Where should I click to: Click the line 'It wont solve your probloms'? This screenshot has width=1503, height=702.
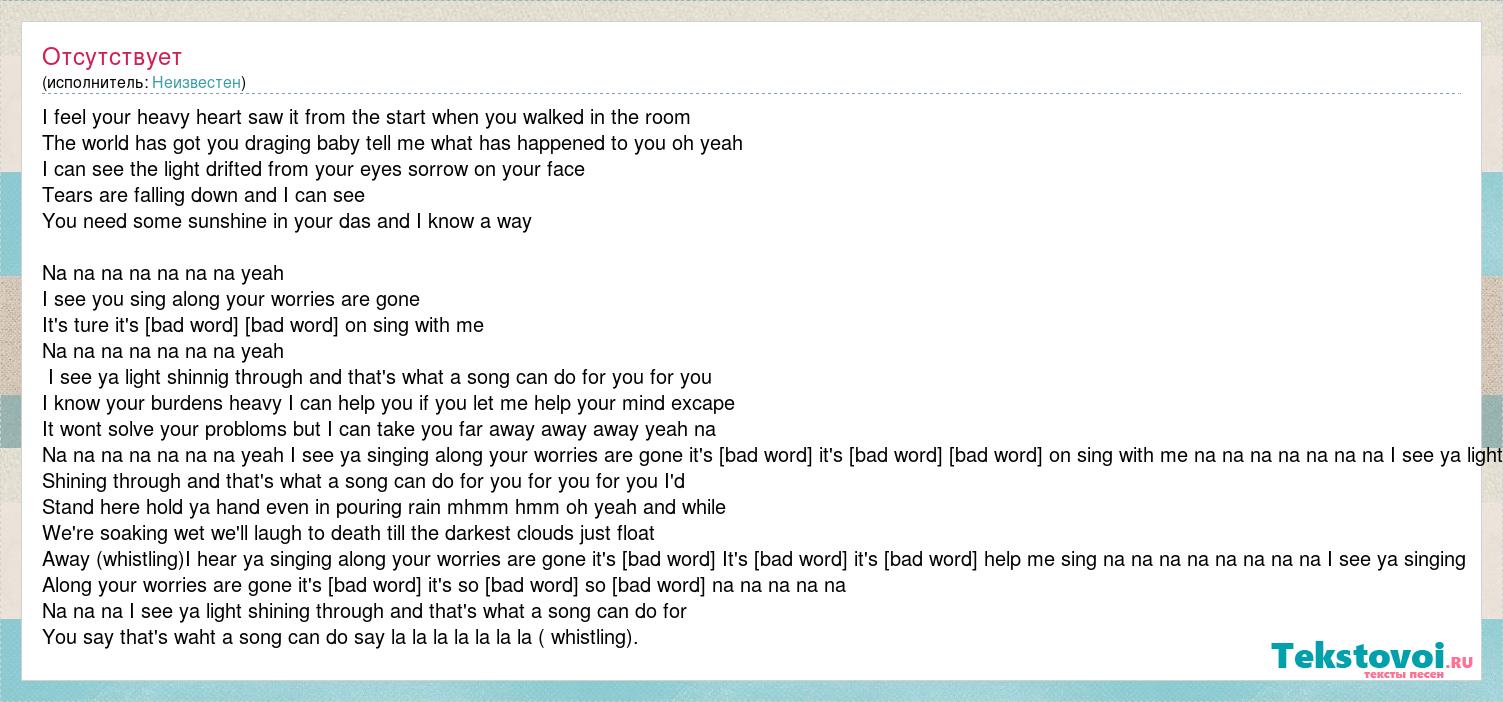coord(379,430)
